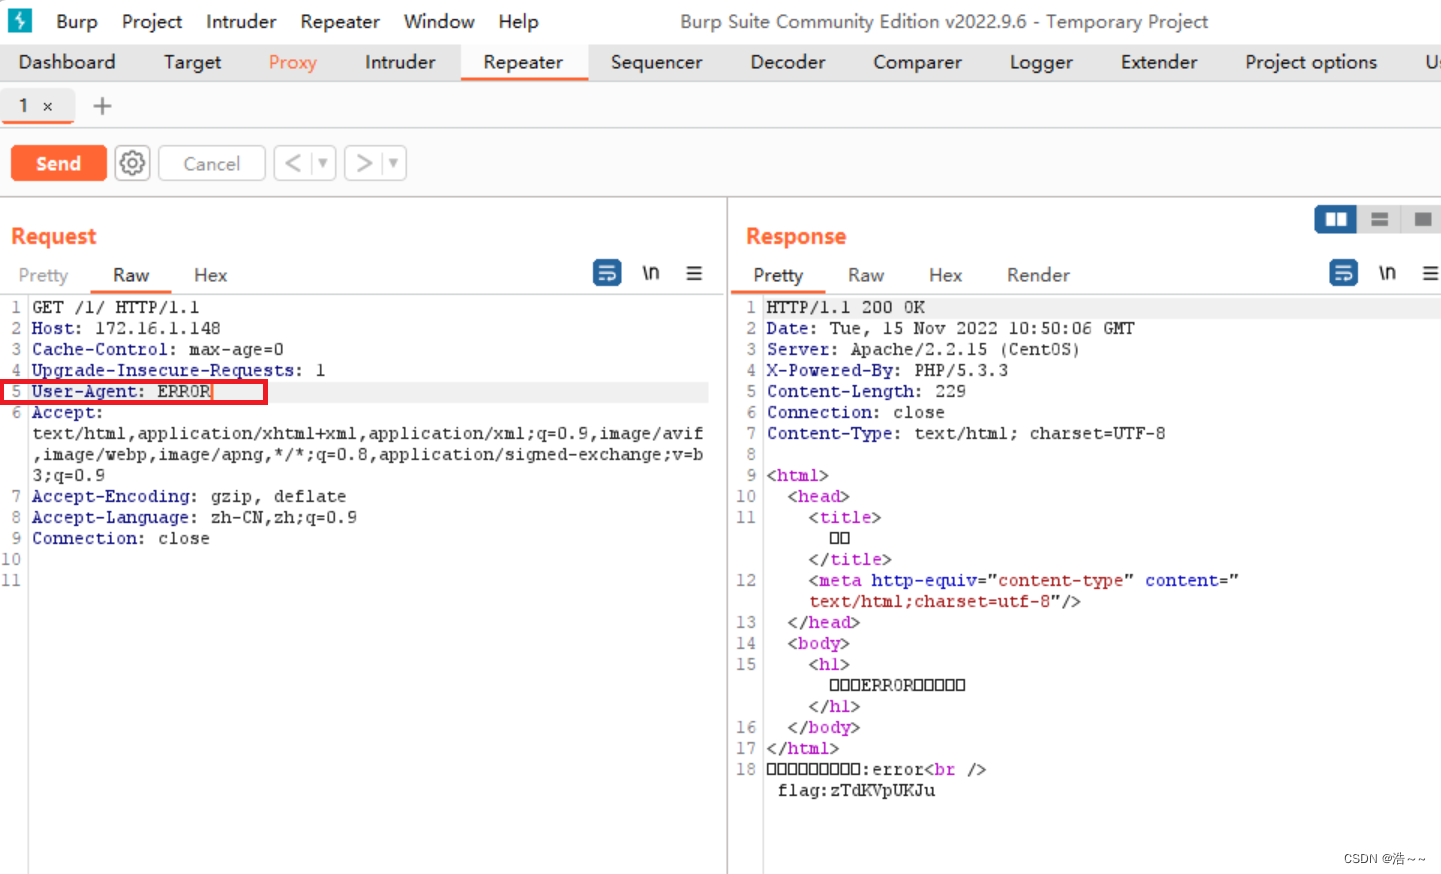1441x874 pixels.
Task: Toggle non-printable \n chars in Response panel
Action: 1387,272
